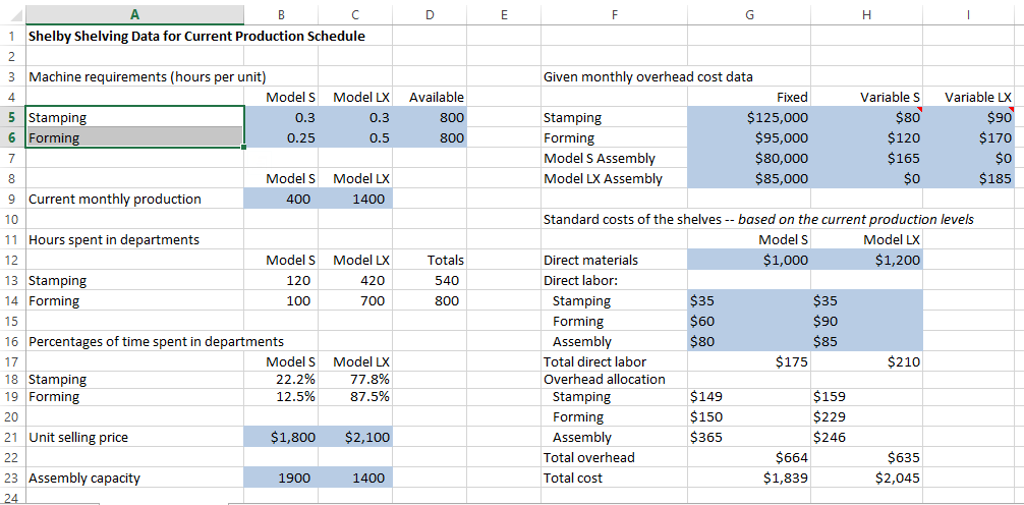Select row 9 header

pyautogui.click(x=11, y=199)
